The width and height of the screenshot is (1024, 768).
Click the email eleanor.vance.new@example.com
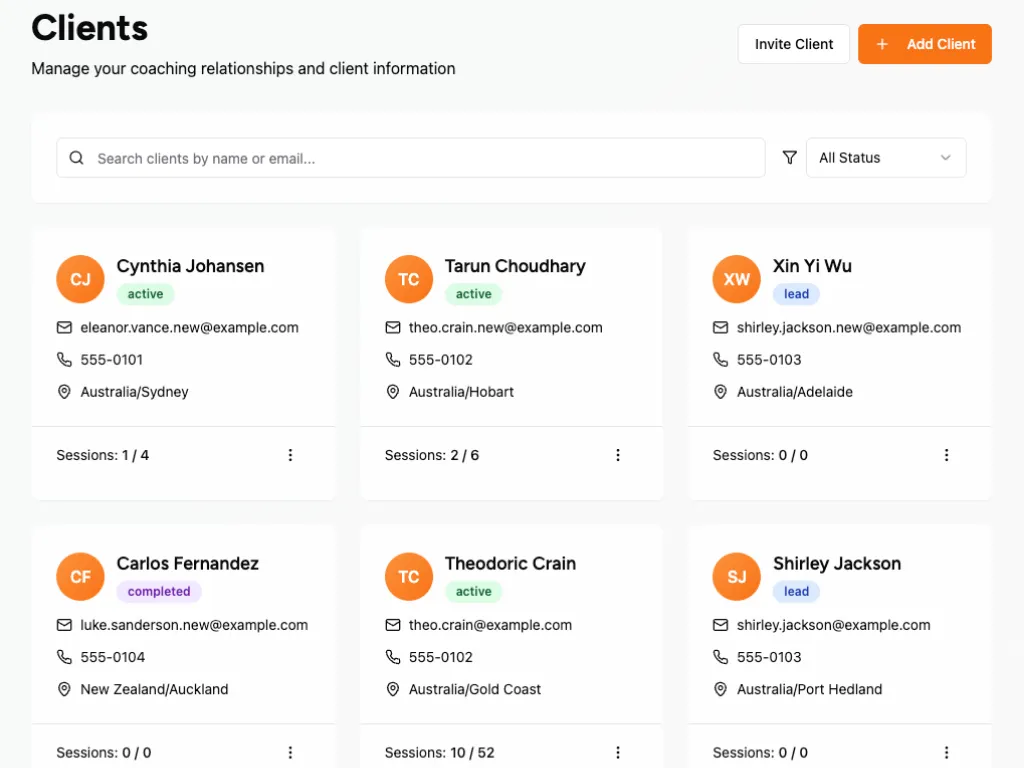tap(189, 327)
